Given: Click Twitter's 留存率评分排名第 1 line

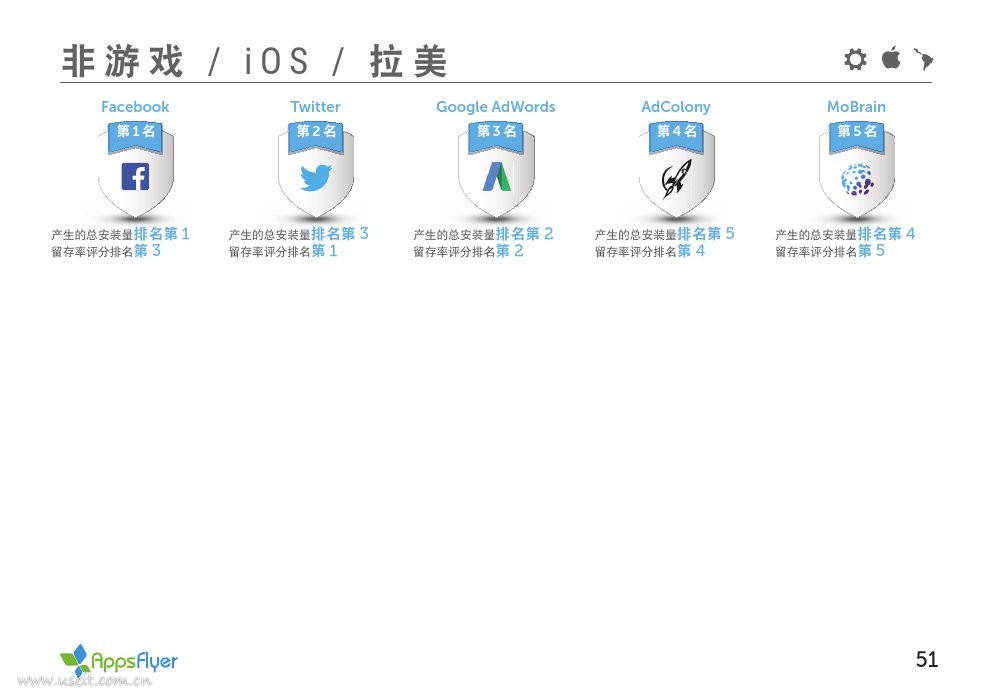Looking at the screenshot, I should (283, 251).
